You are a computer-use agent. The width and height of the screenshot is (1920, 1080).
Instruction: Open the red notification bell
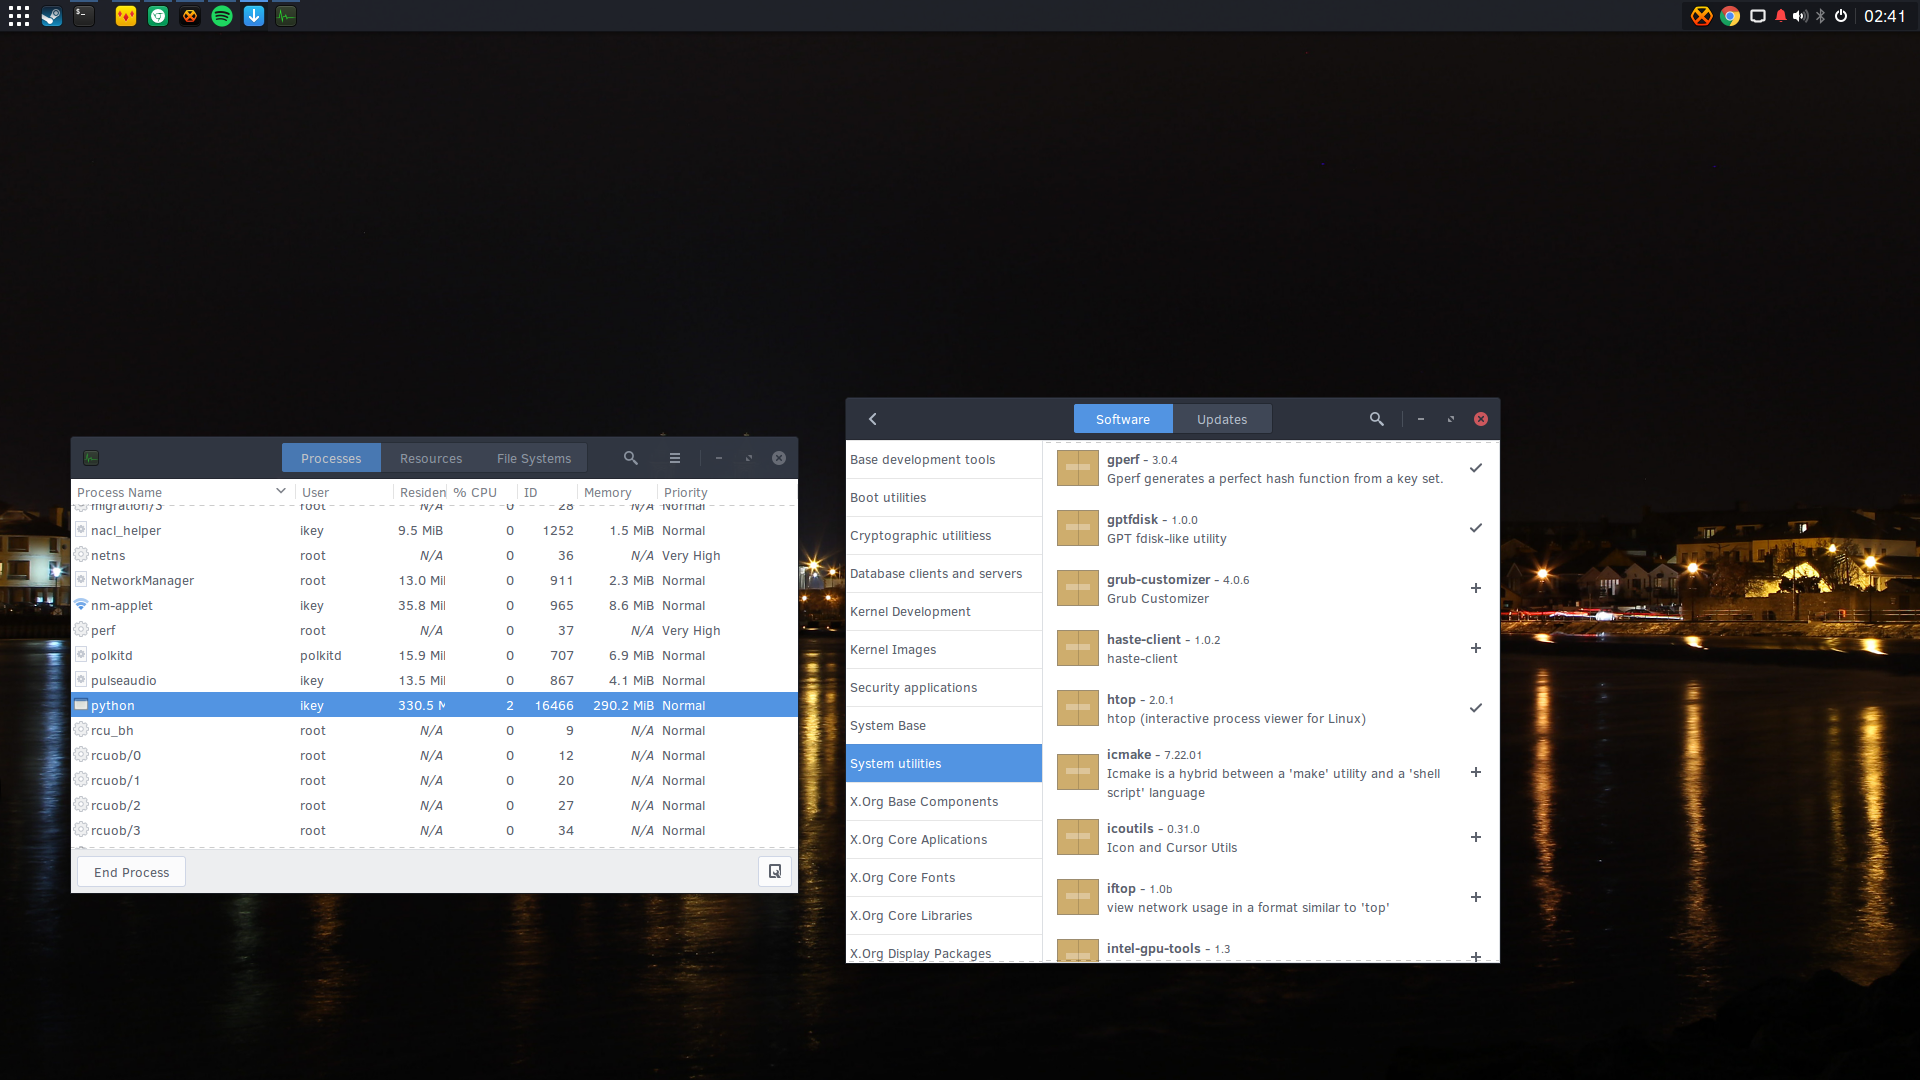point(1781,16)
